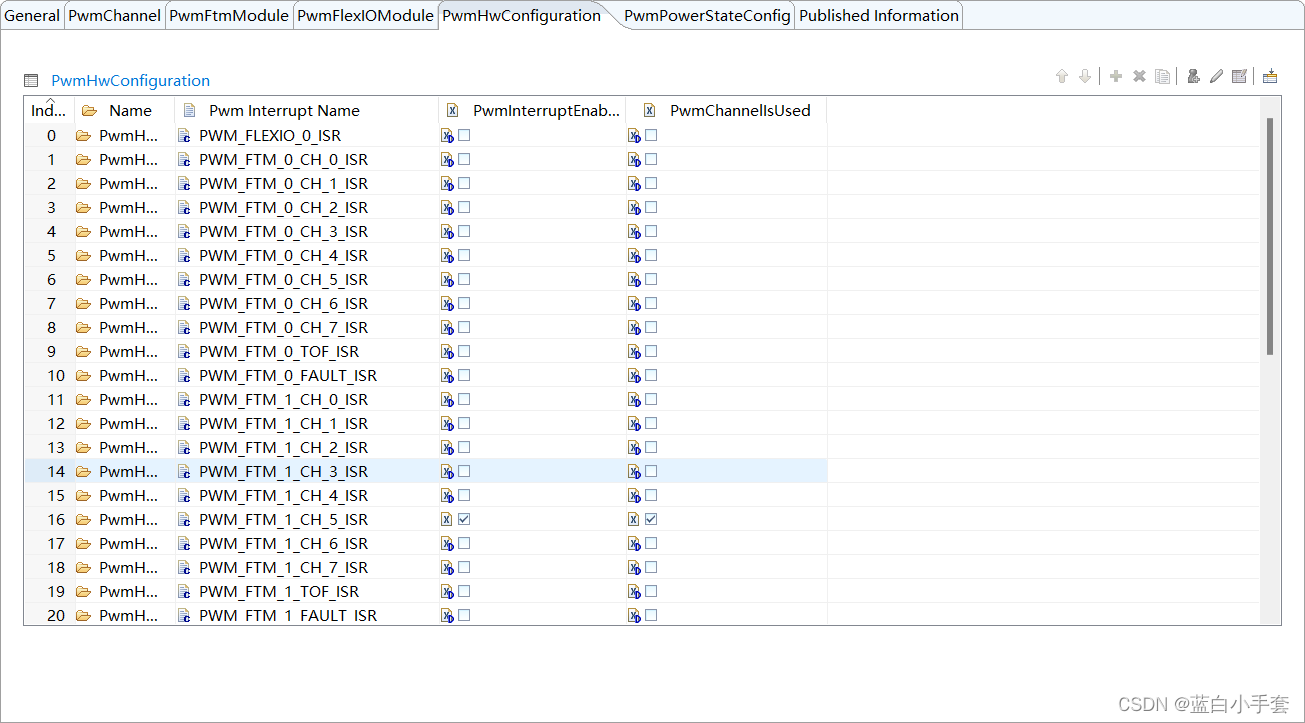
Task: Click file icon beside PWM_FTM_0_TOF_ISR
Action: [x=184, y=351]
